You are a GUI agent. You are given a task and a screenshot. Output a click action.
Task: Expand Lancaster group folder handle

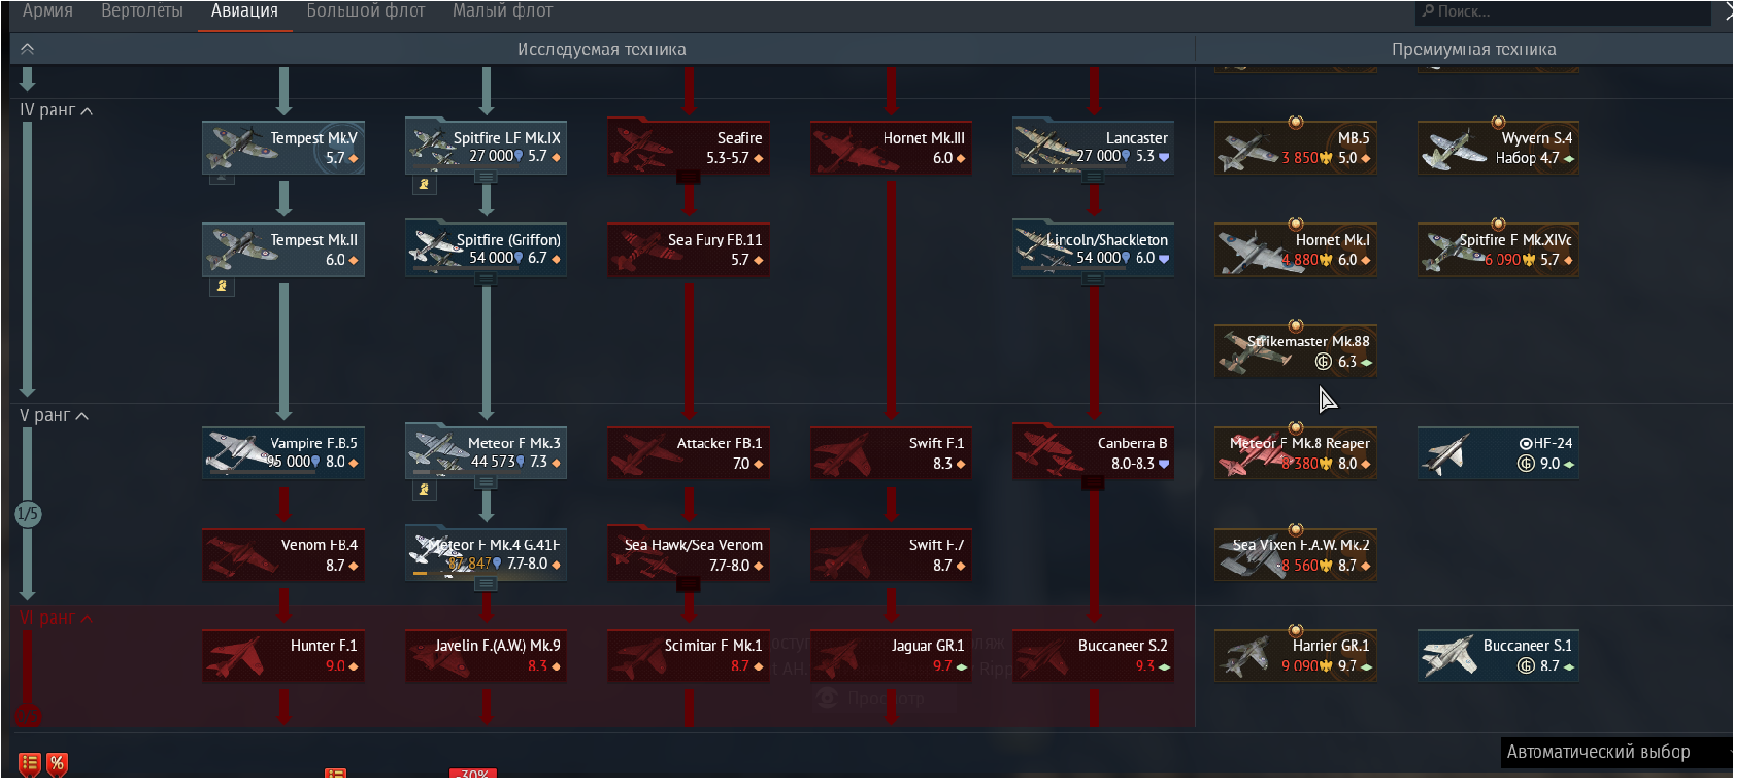(1093, 177)
